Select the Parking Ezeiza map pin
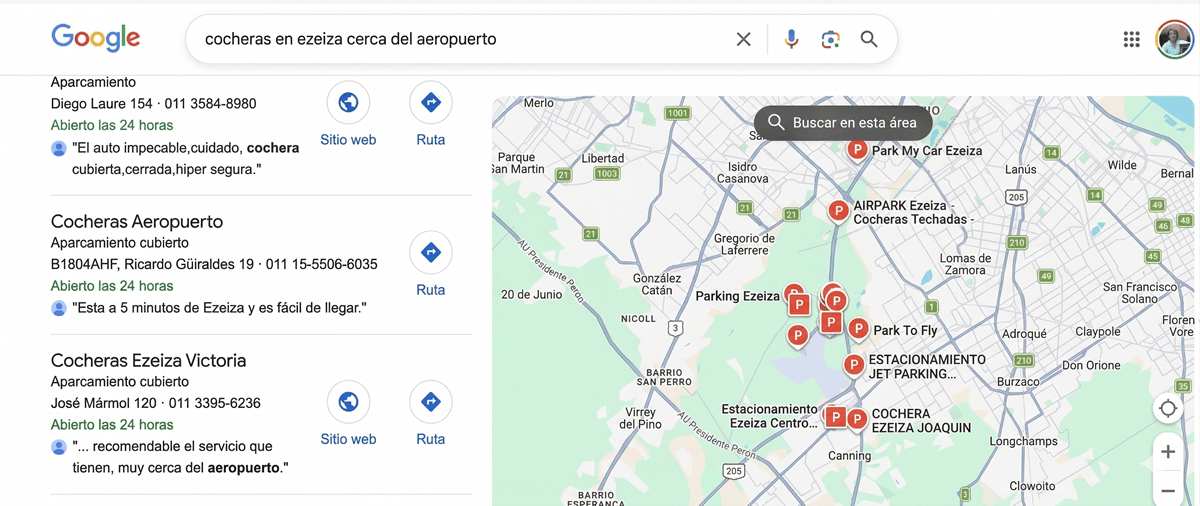Image resolution: width=1200 pixels, height=506 pixels. (793, 294)
